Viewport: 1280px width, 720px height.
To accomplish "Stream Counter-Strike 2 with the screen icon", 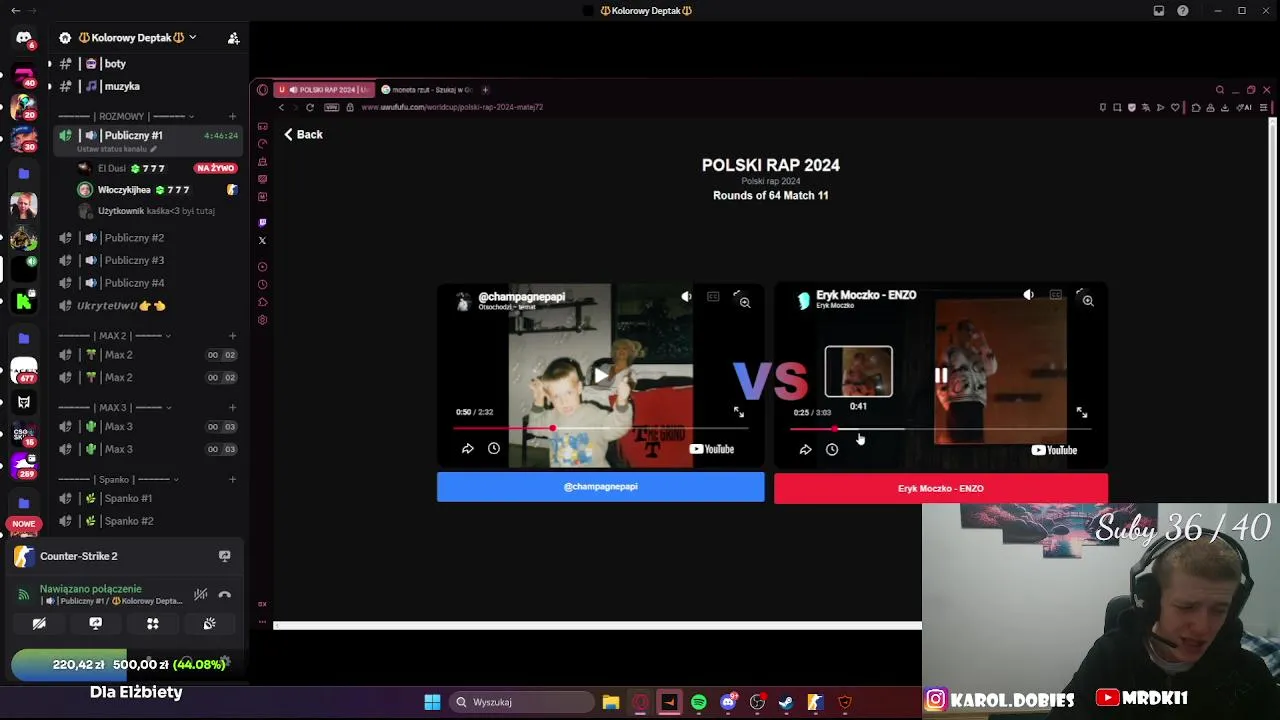I will (x=224, y=556).
